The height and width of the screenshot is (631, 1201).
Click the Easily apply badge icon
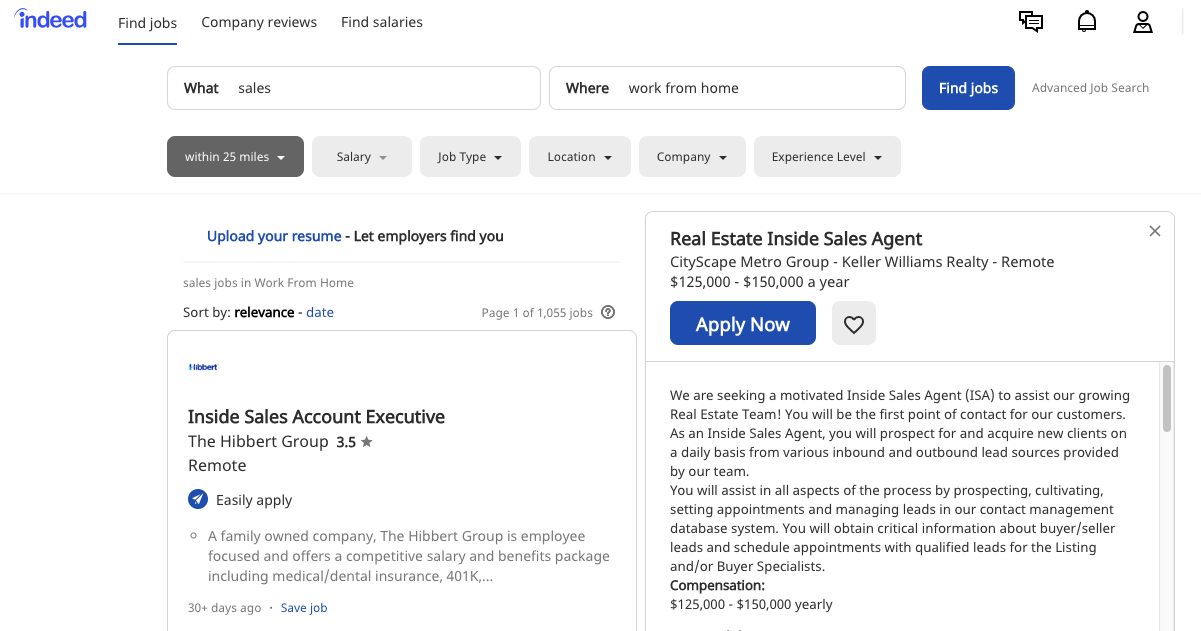[198, 499]
